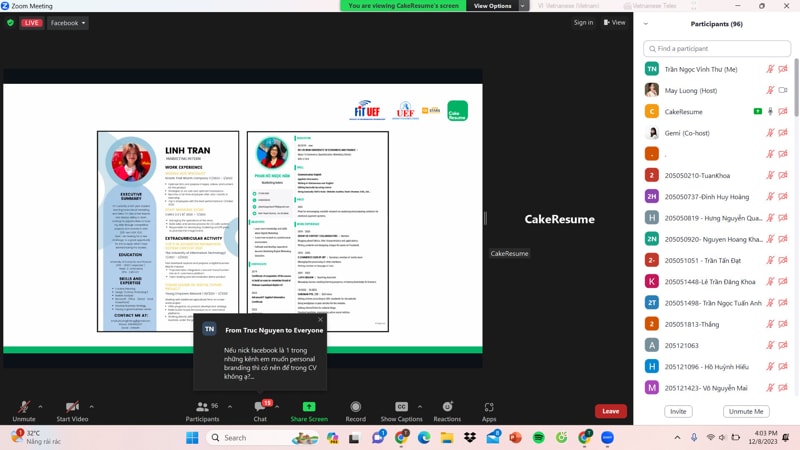Open the Windows Start menu

click(x=192, y=438)
